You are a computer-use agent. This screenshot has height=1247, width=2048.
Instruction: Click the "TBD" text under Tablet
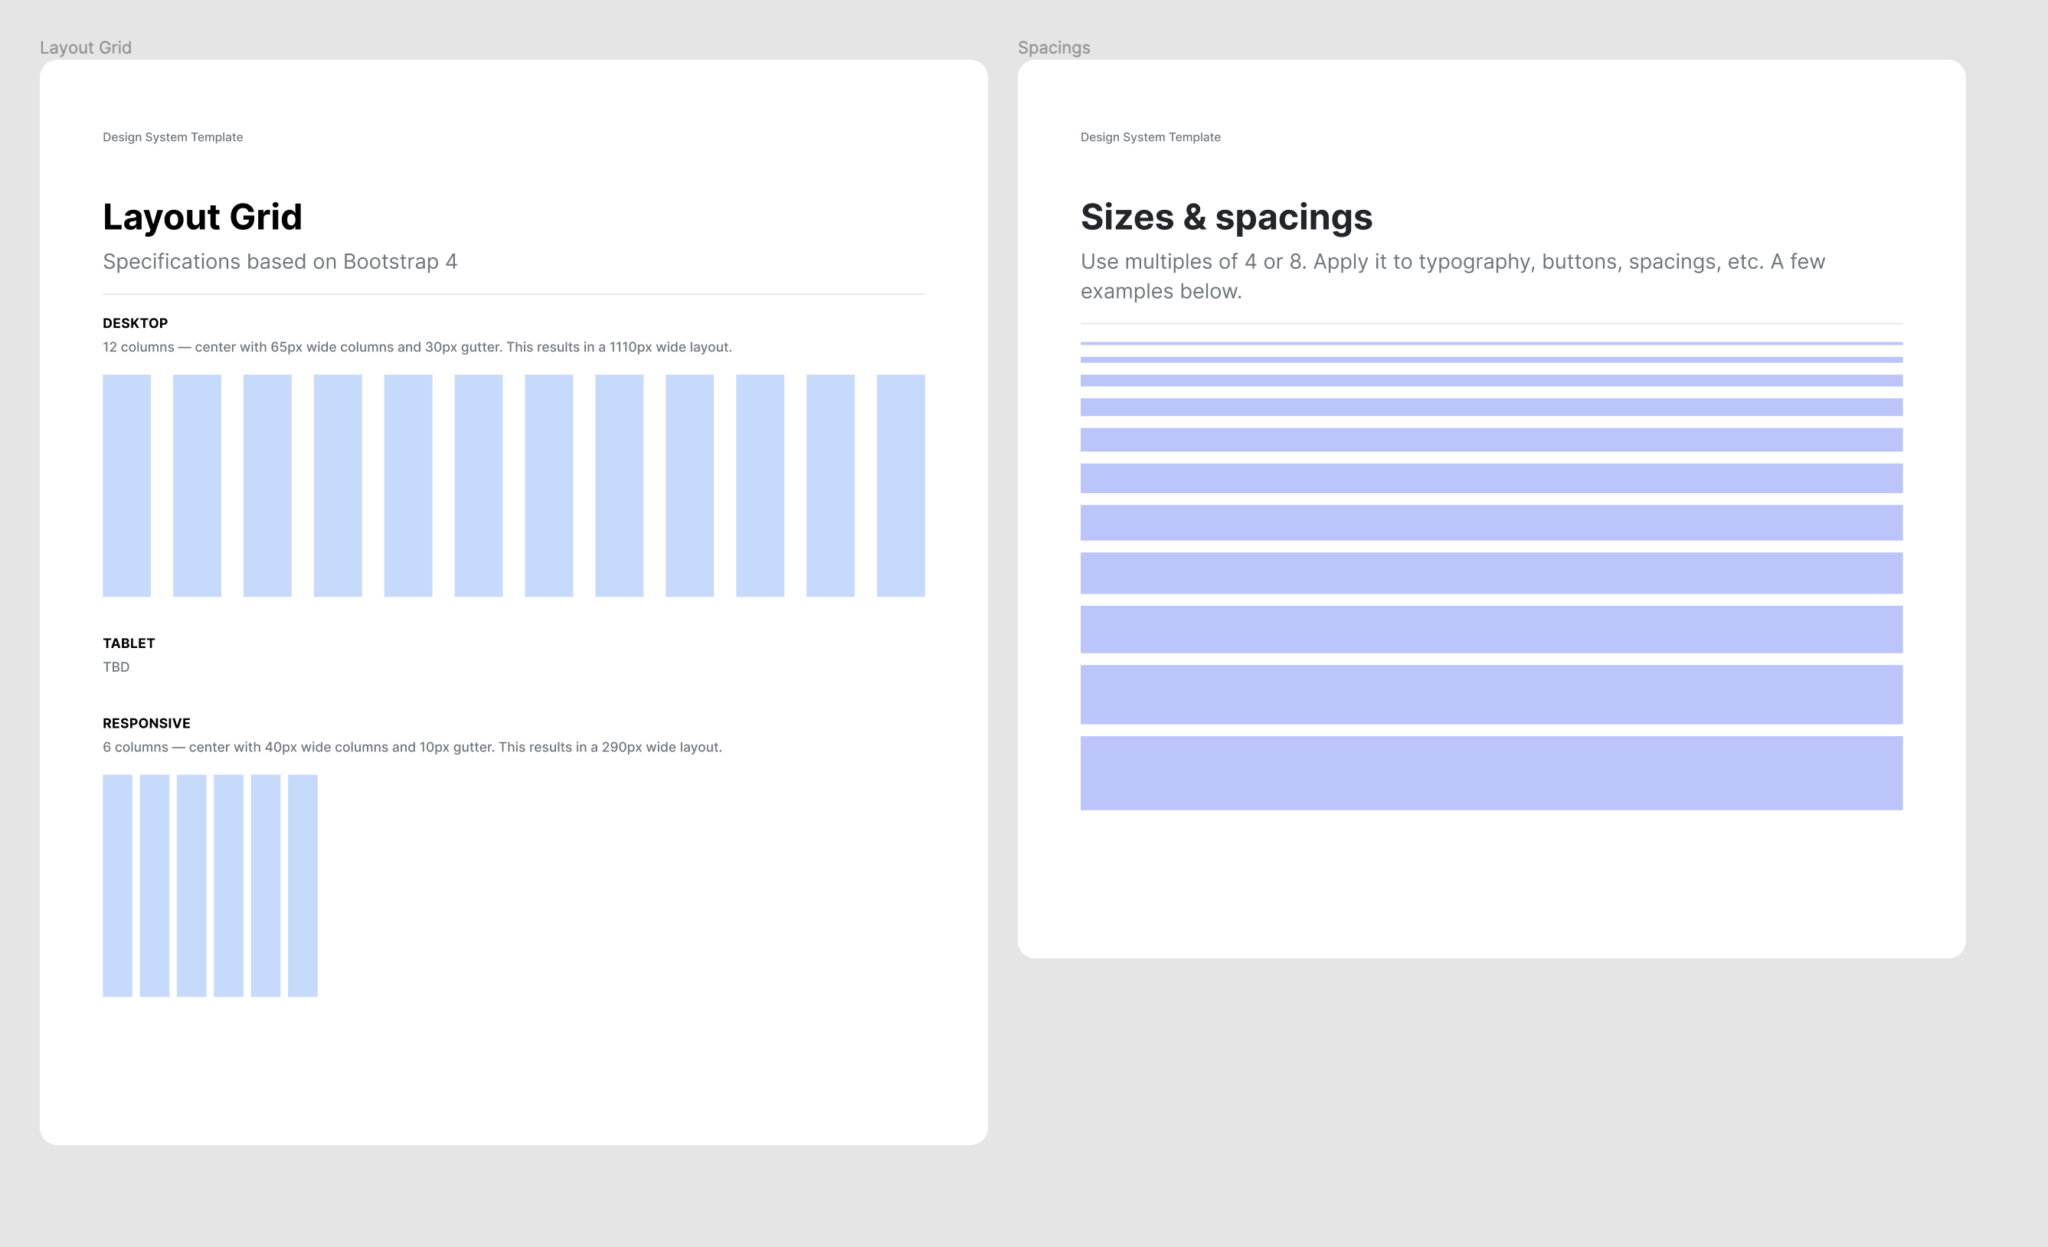[x=116, y=667]
